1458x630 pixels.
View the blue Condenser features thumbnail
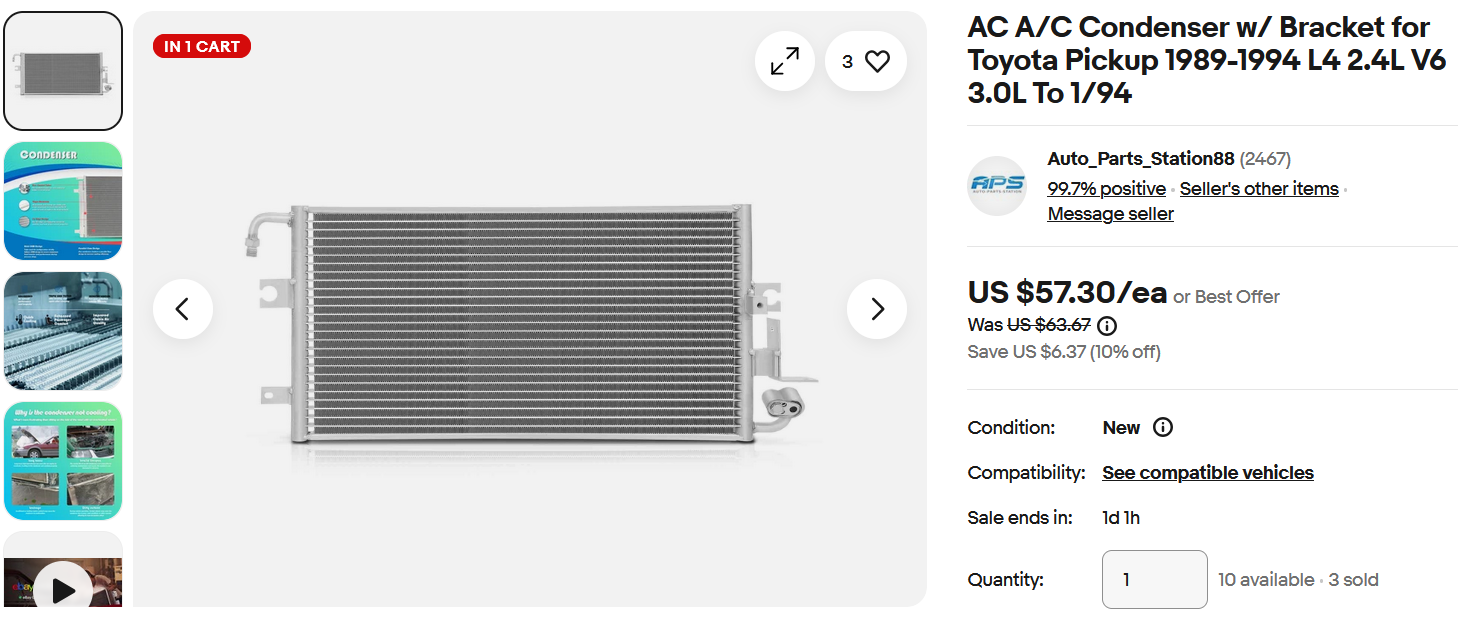click(x=63, y=201)
